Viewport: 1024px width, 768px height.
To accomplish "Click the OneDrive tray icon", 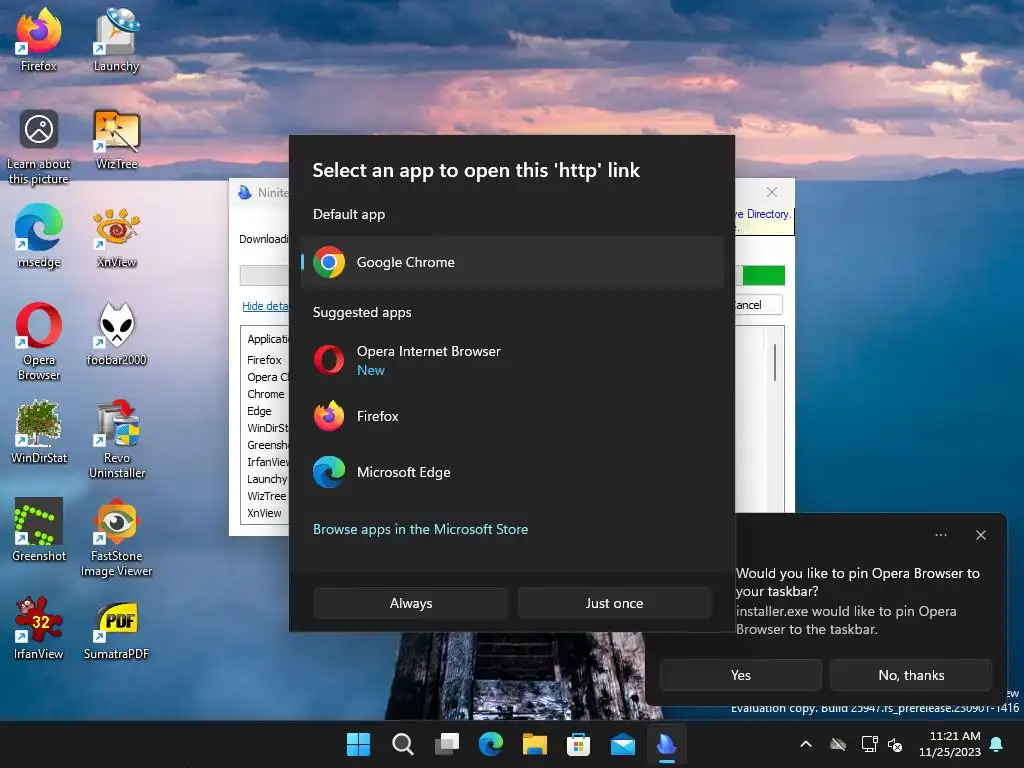I will tap(838, 744).
